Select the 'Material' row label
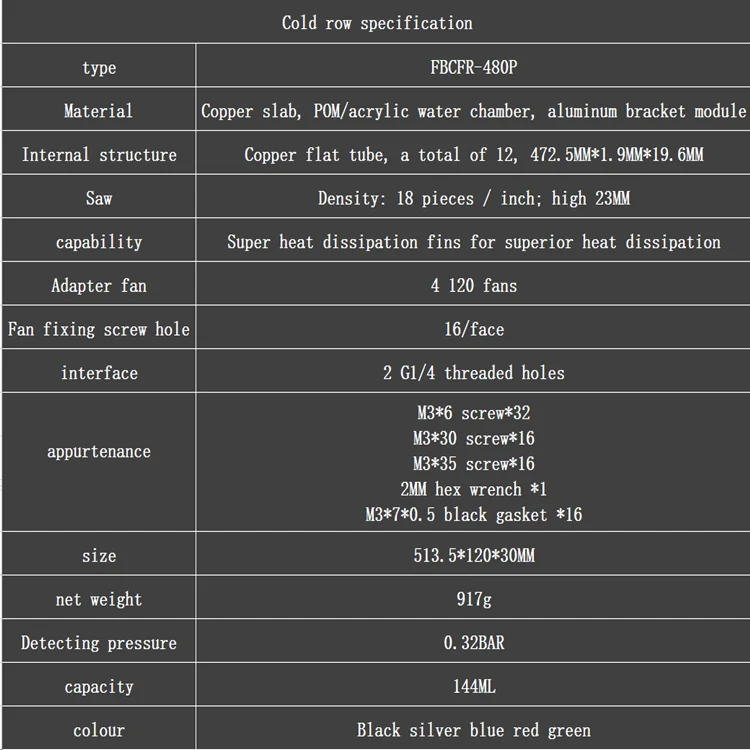 (x=99, y=111)
